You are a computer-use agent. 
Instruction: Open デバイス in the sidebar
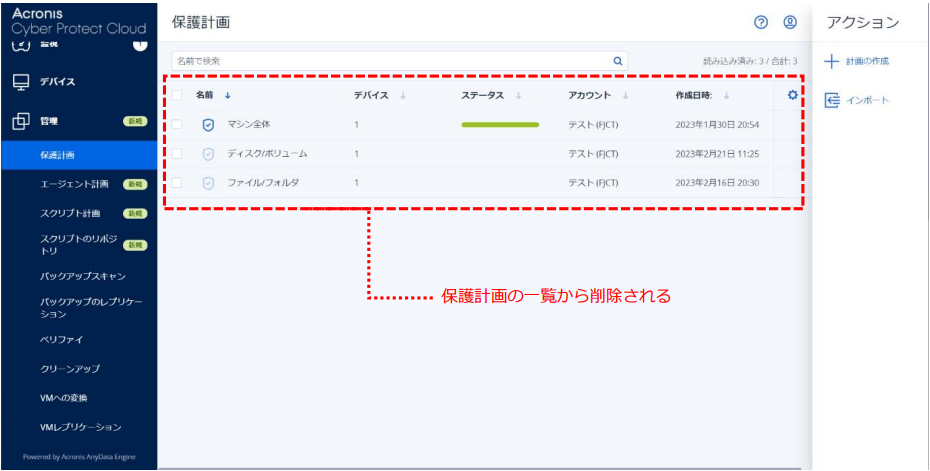coord(57,82)
